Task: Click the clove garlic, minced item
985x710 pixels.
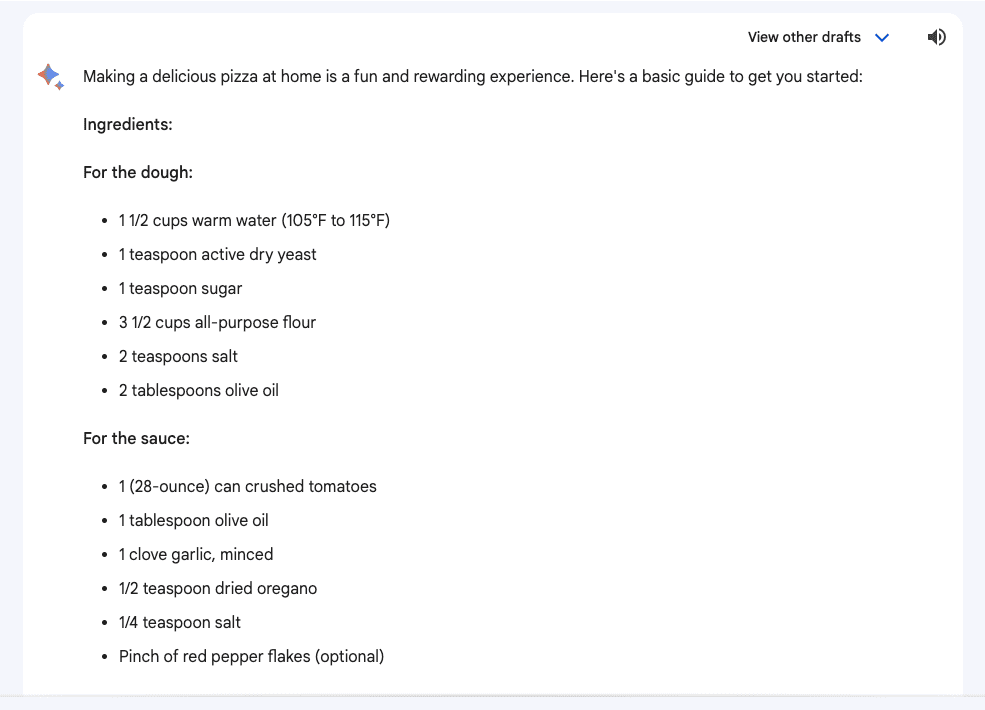Action: coord(196,554)
